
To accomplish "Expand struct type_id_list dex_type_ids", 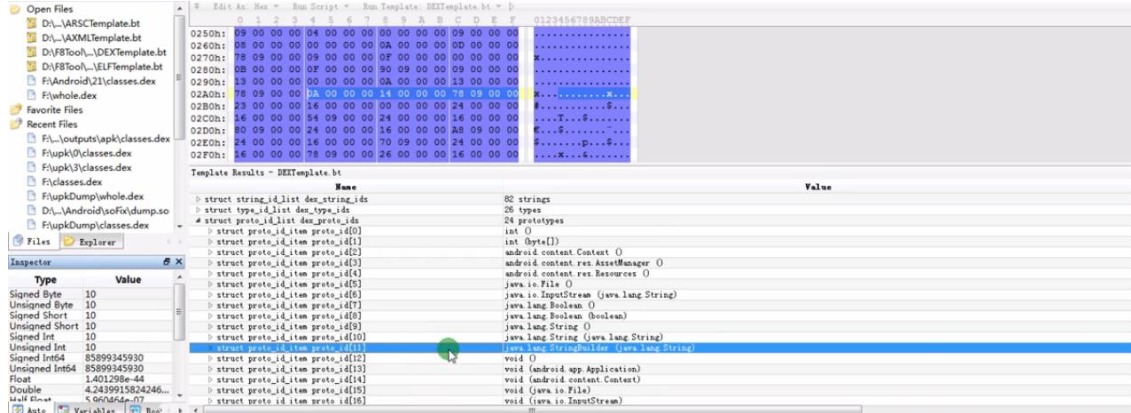I will (198, 209).
